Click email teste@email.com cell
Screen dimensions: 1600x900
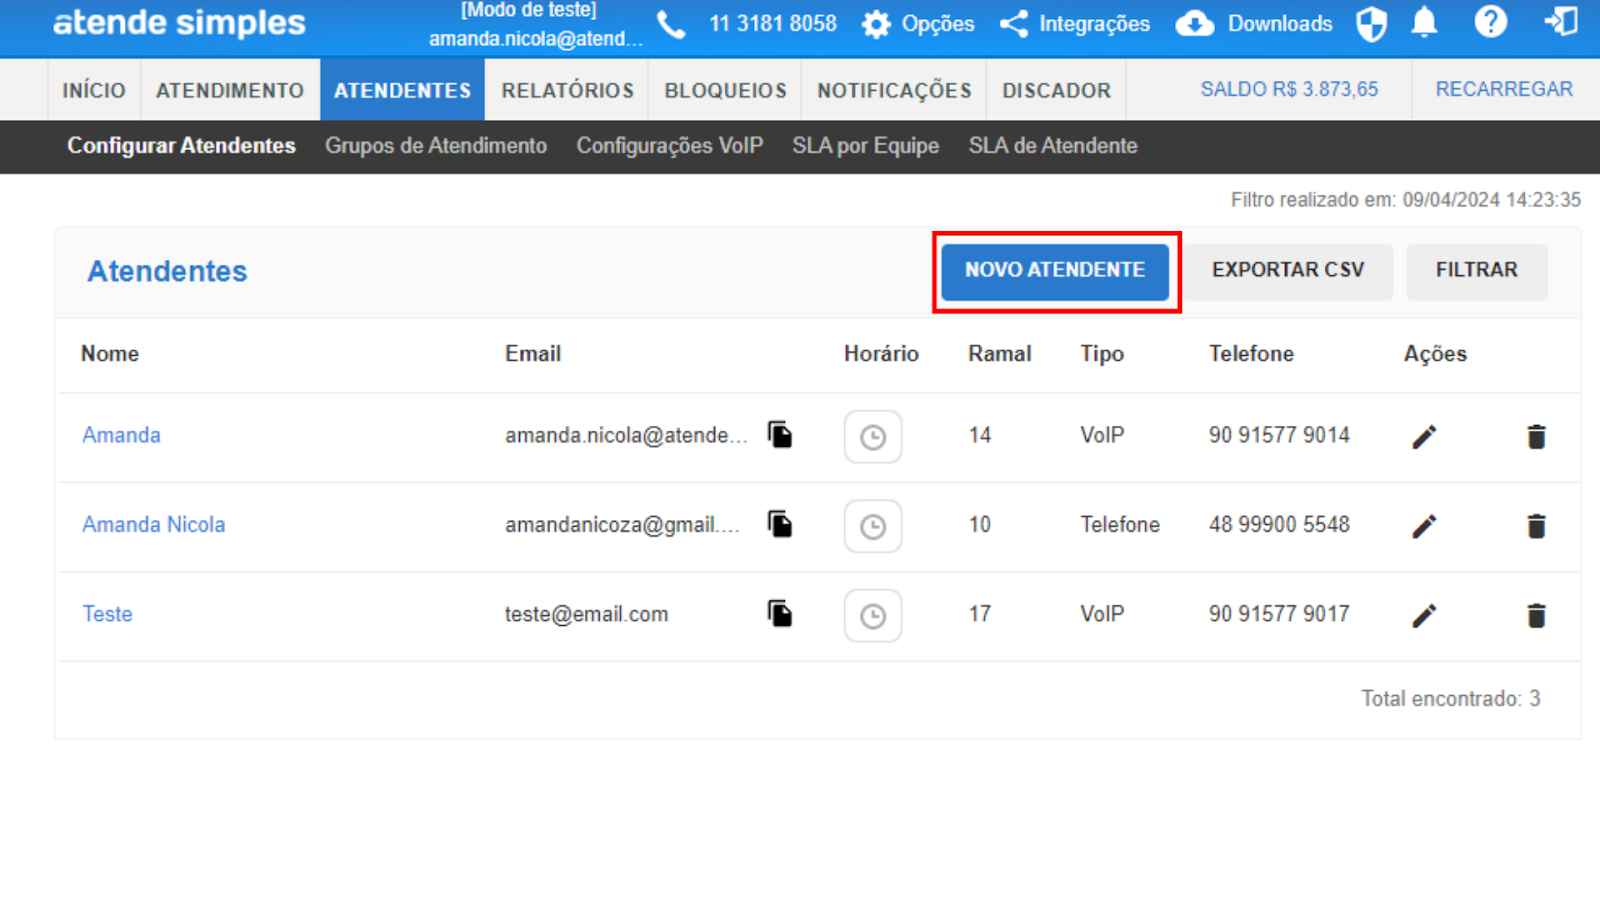pos(586,613)
